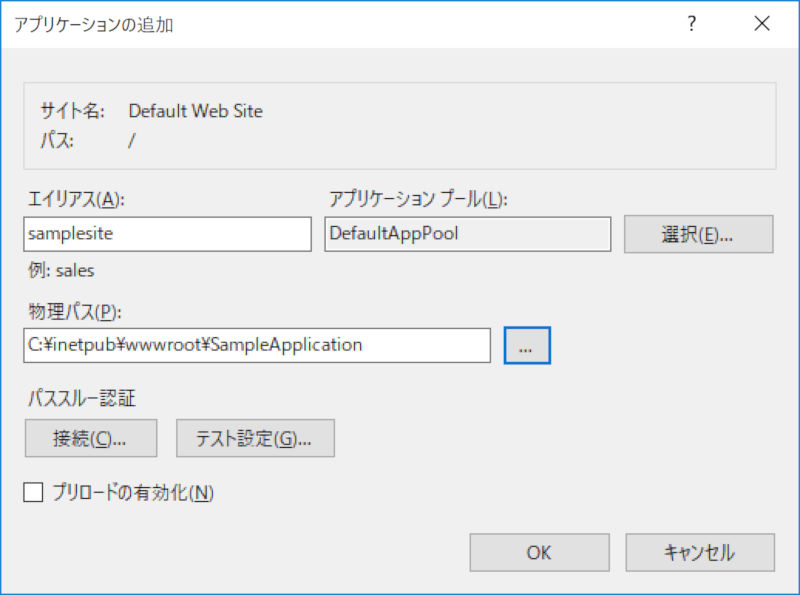Close the アプリケーションの追加 dialog
This screenshot has height=595, width=800.
(762, 23)
